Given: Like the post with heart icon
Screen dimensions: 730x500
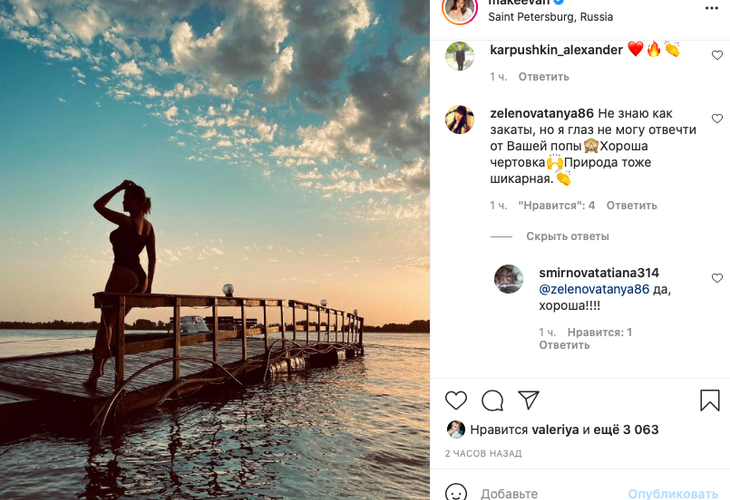Looking at the screenshot, I should [456, 400].
